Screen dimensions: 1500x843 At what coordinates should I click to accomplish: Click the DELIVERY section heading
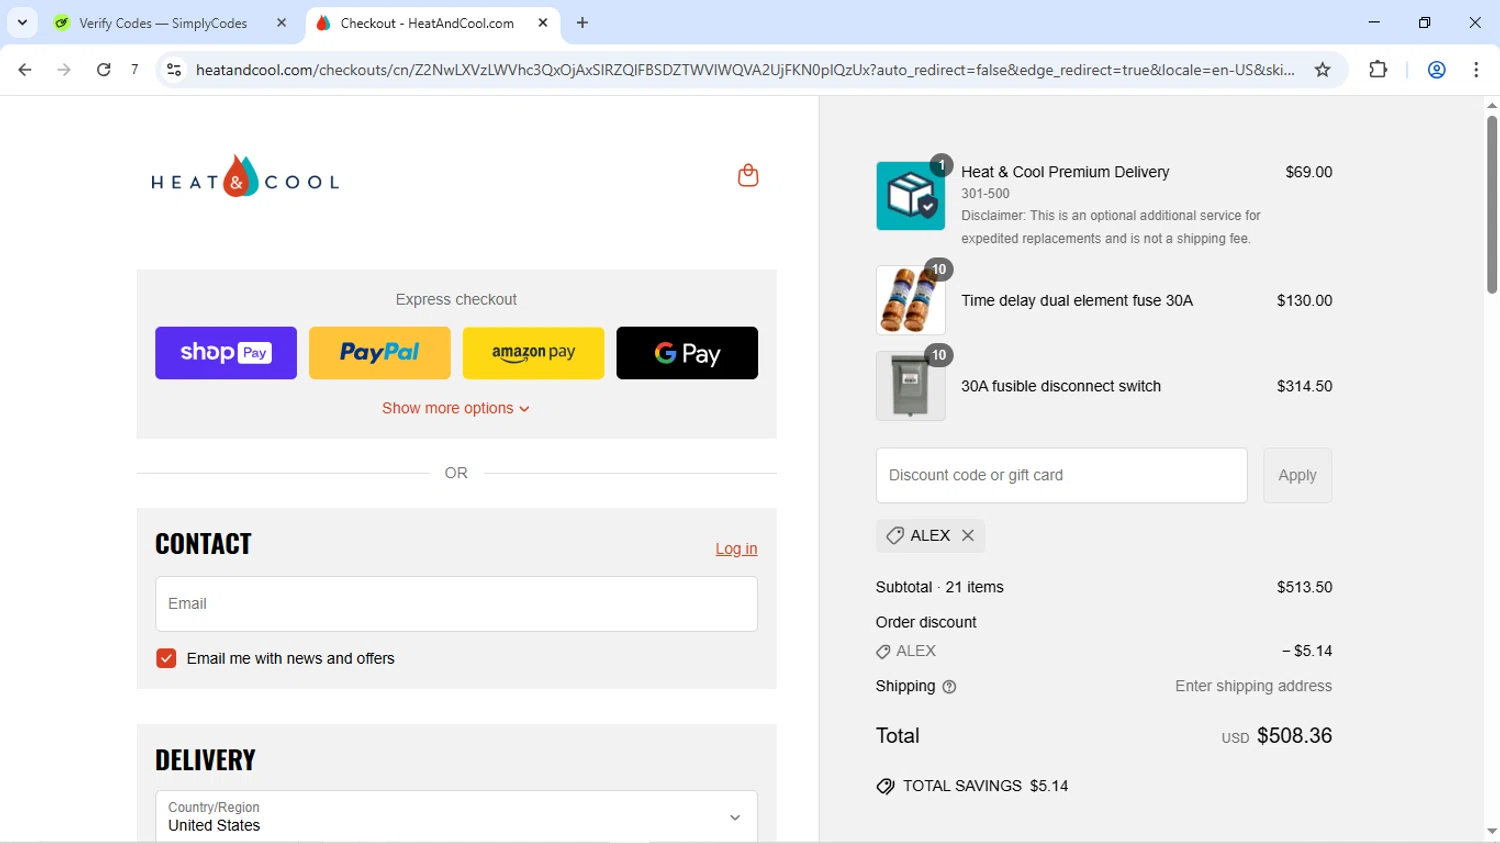pyautogui.click(x=205, y=760)
